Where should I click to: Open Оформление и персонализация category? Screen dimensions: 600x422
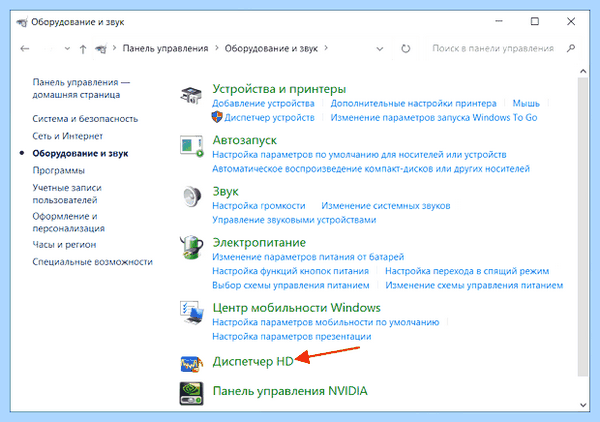[x=68, y=222]
